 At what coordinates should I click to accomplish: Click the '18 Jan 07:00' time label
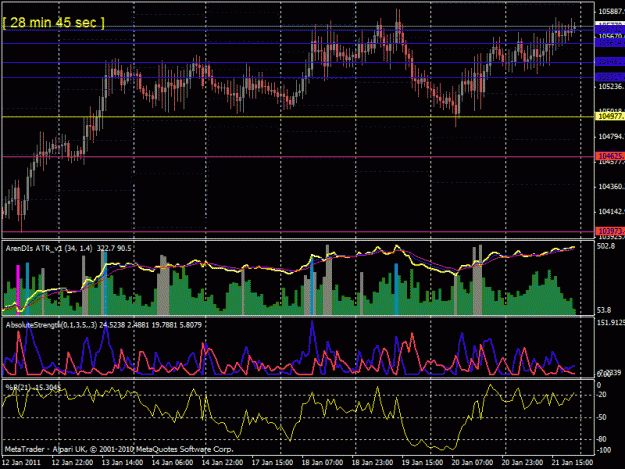322,463
